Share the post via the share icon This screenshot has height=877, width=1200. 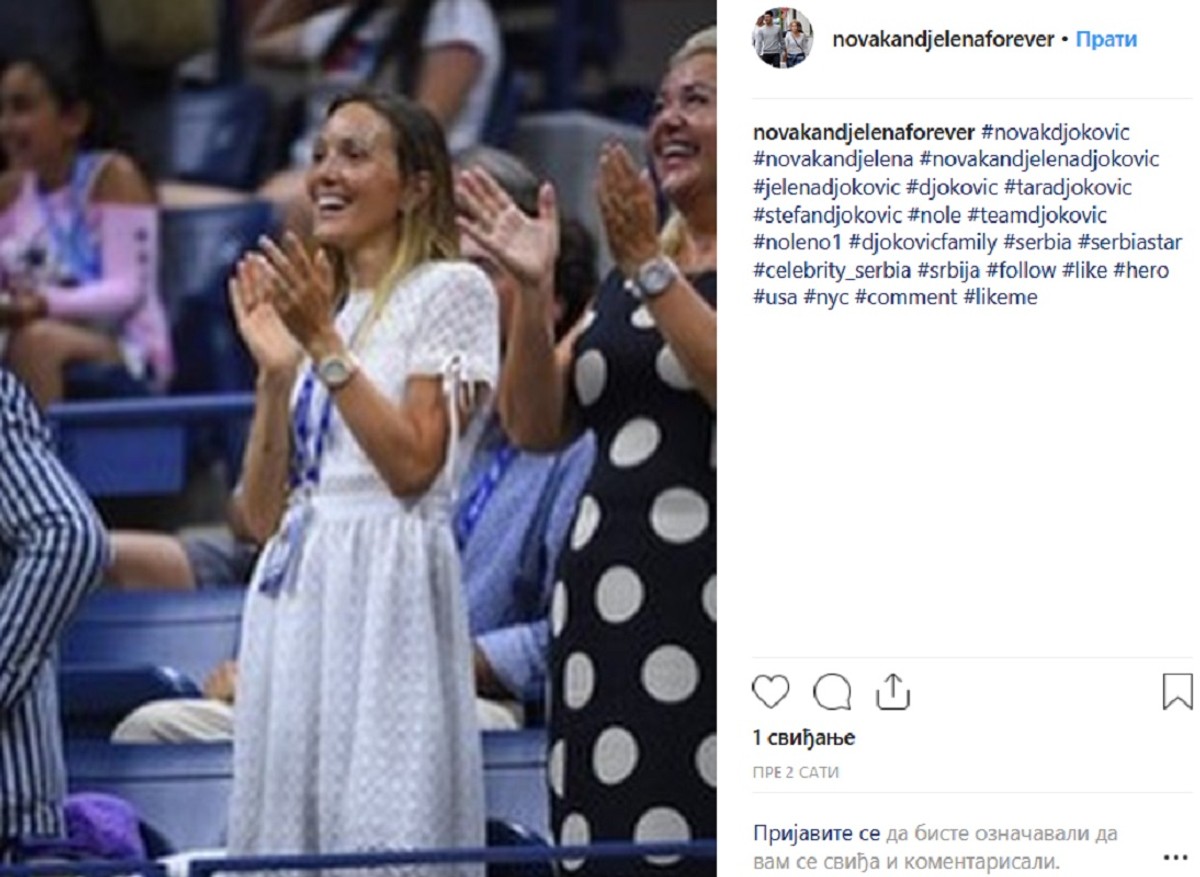click(x=892, y=691)
